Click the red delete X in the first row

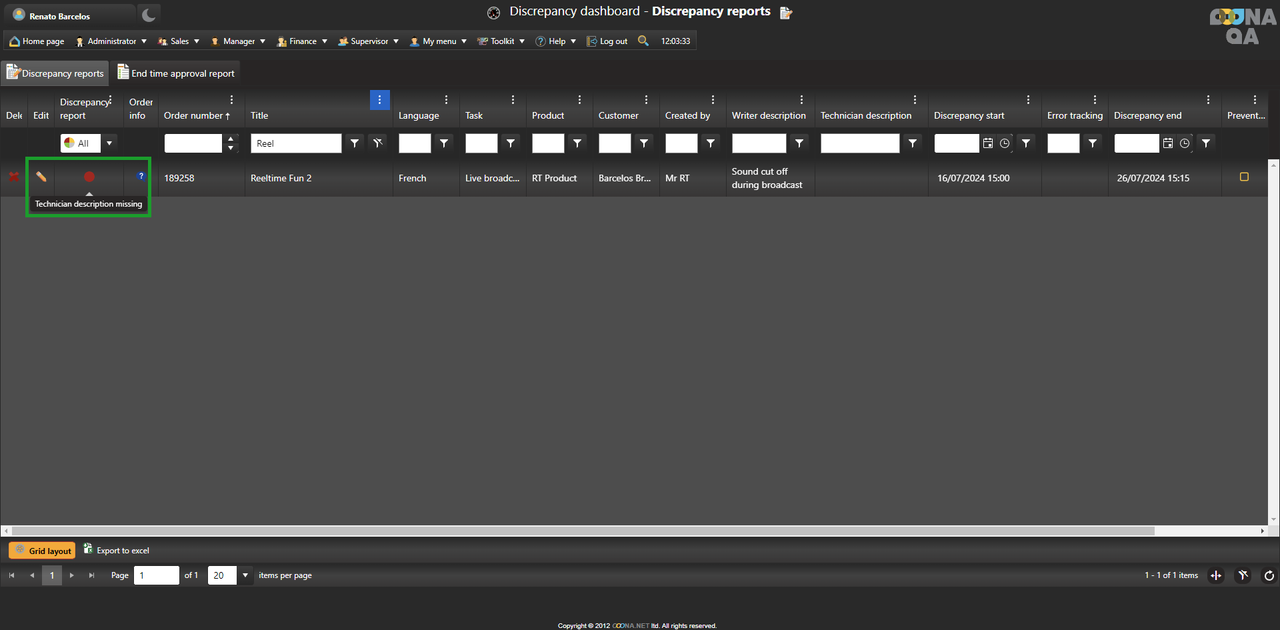13,177
